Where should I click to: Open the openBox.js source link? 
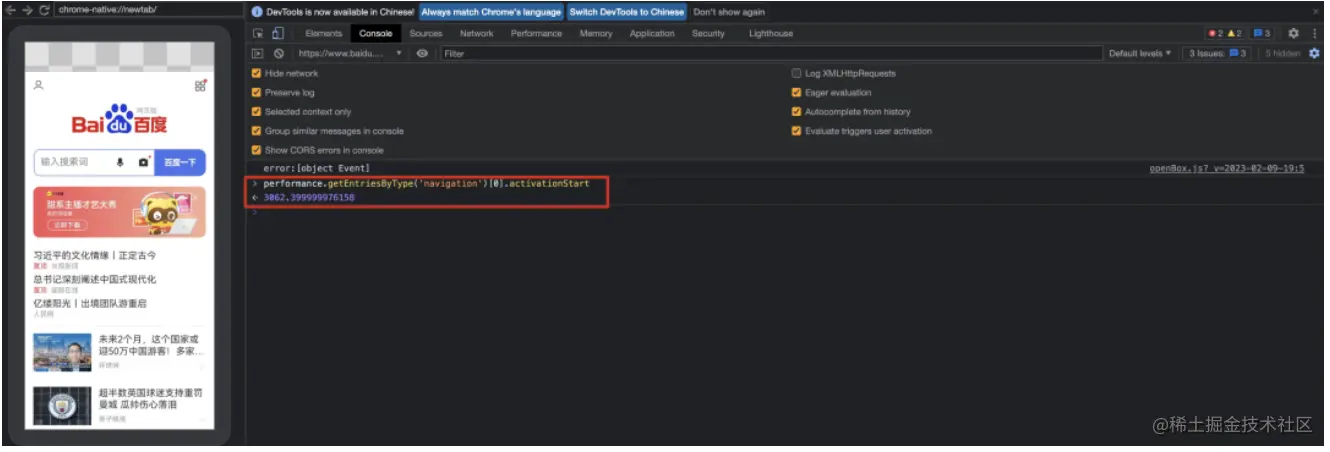pyautogui.click(x=1227, y=169)
